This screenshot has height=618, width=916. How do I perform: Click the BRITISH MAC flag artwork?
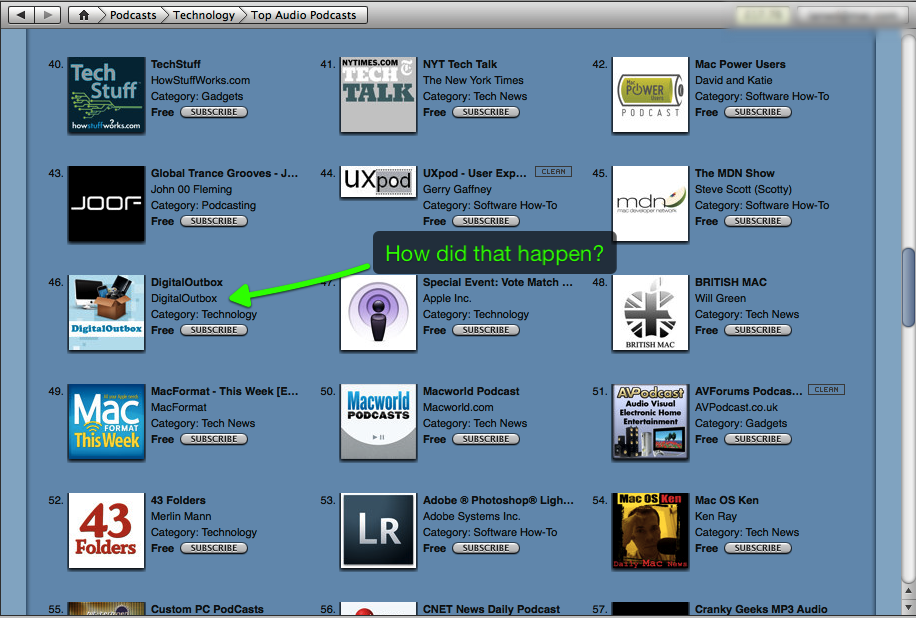pos(650,313)
